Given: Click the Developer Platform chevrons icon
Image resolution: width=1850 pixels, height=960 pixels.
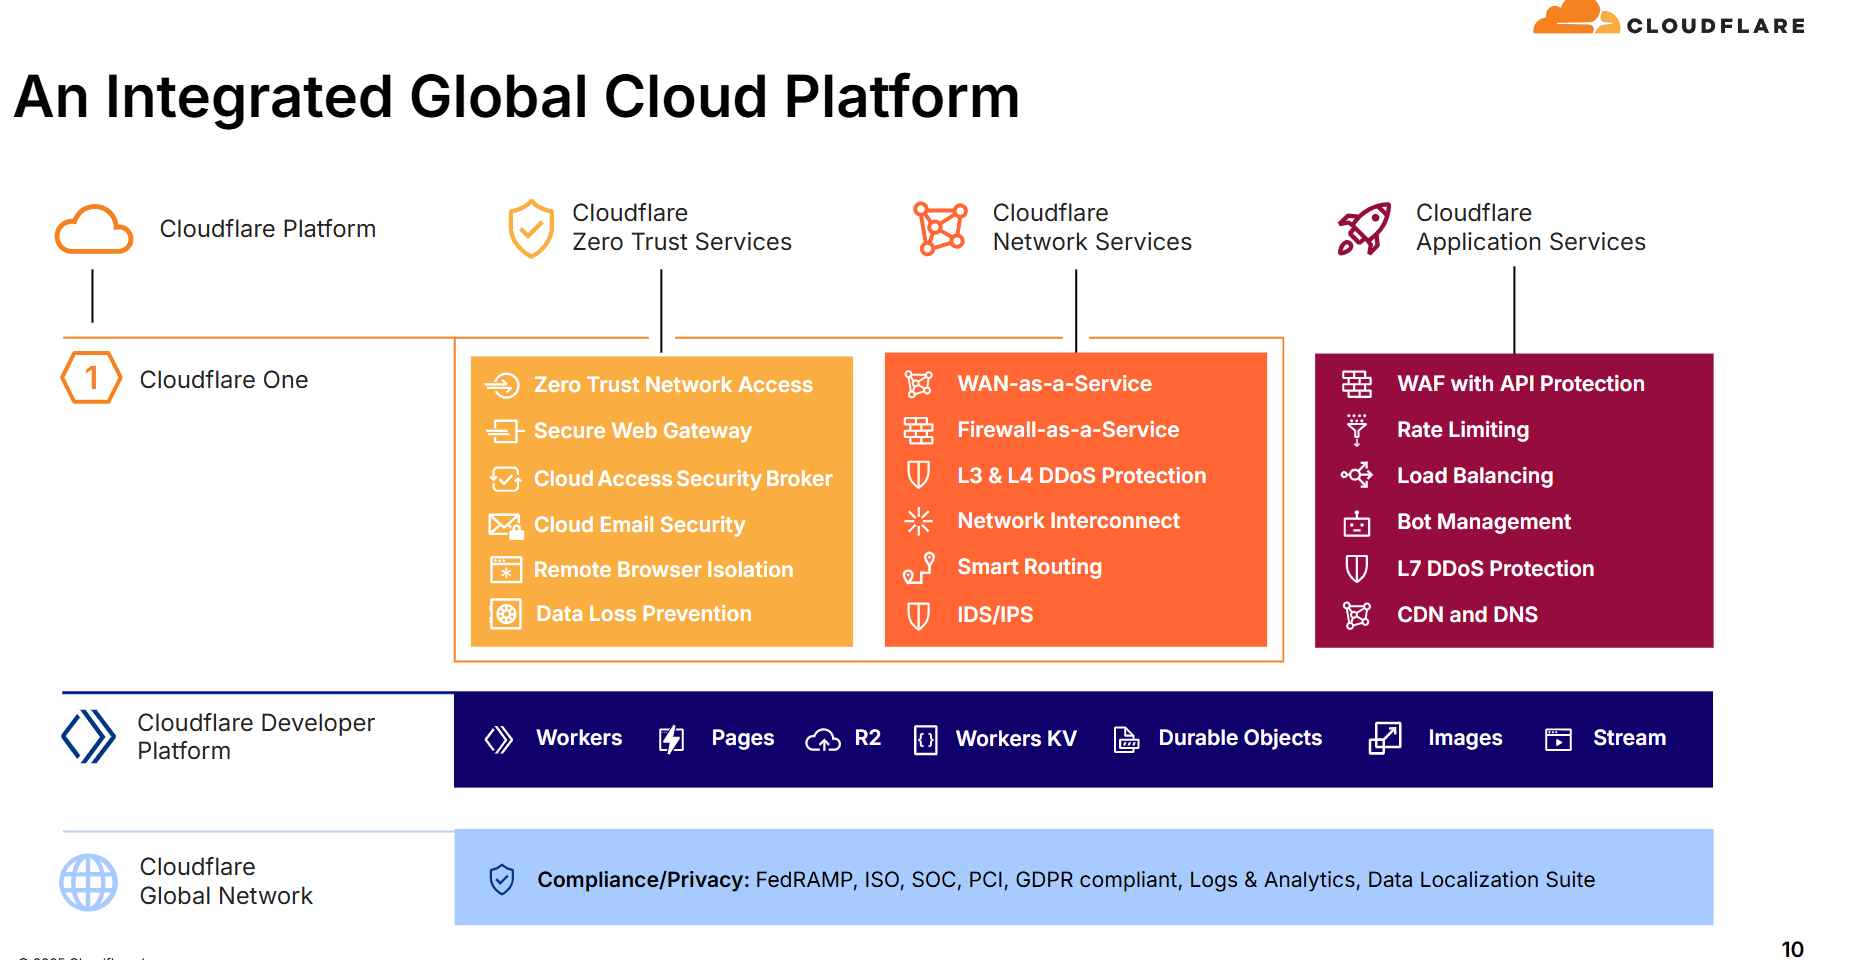Looking at the screenshot, I should (x=88, y=737).
